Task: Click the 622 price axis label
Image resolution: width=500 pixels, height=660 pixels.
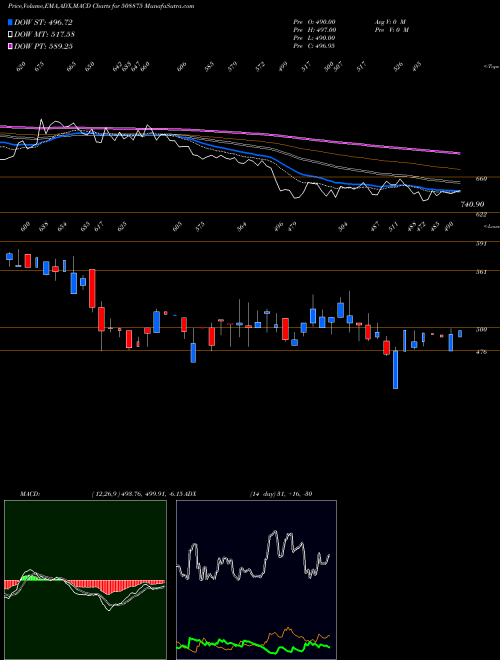Action: [x=481, y=215]
